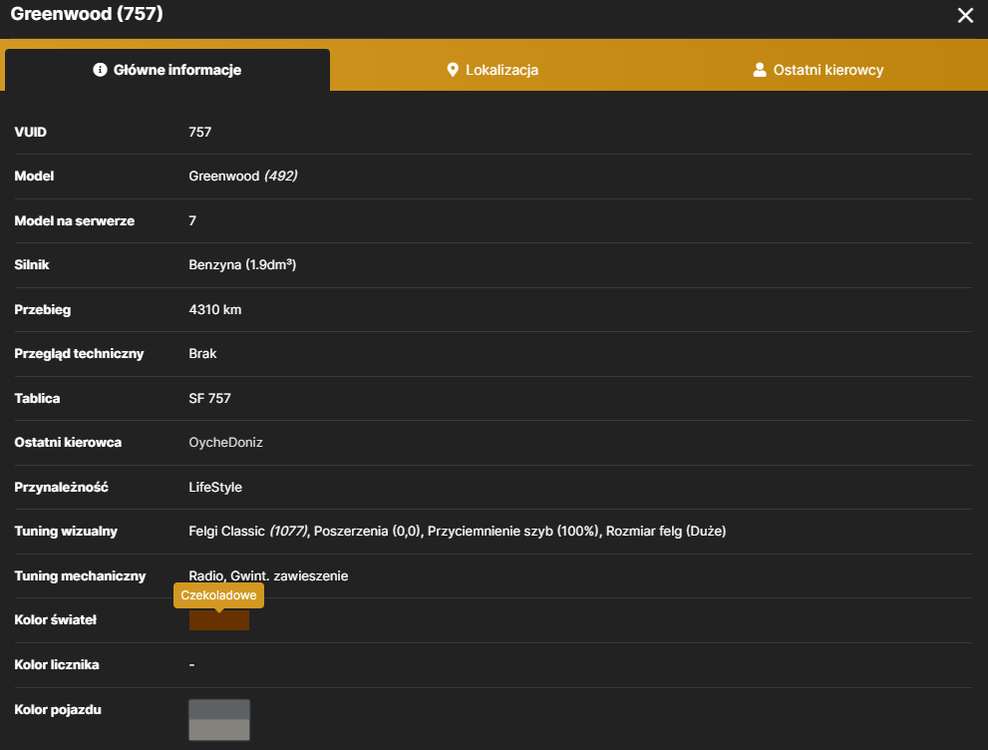Click the info icon on Główne informacje tab
This screenshot has width=988, height=750.
[100, 70]
